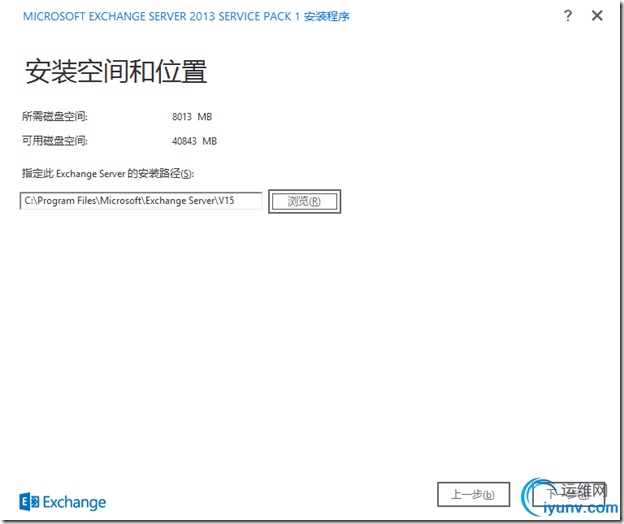Select the 40843 MB available space value
624x524 pixels.
[194, 141]
